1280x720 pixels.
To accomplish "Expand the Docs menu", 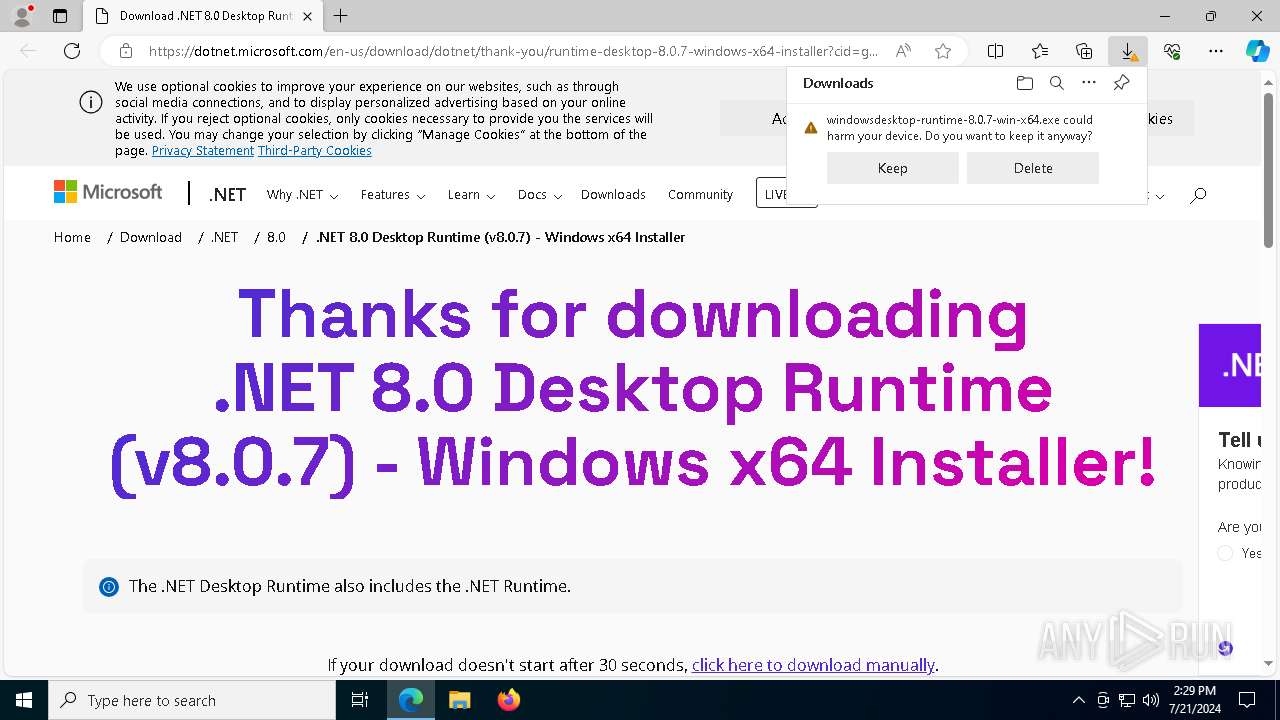I will pyautogui.click(x=540, y=195).
